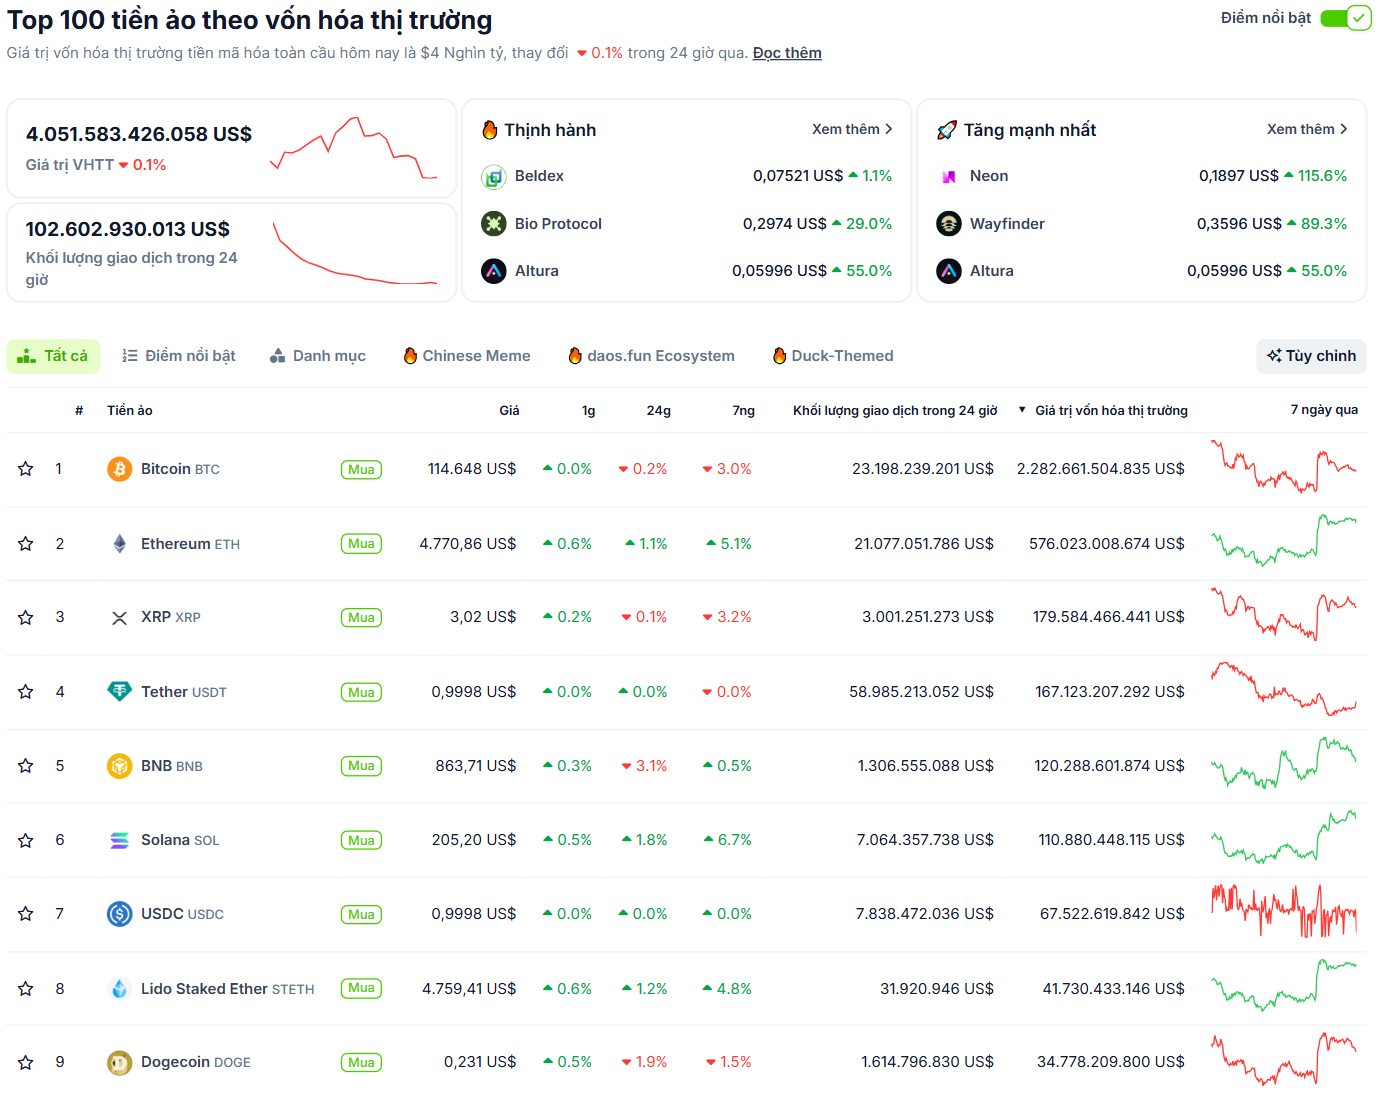Click Bitcoin's 7-day sparkline chart
This screenshot has width=1381, height=1099.
point(1284,468)
